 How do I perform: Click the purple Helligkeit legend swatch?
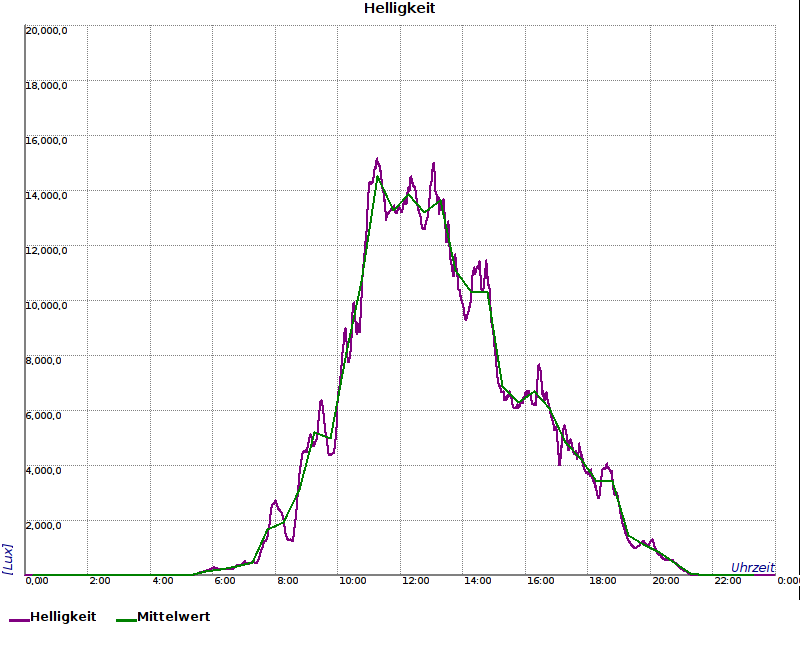pos(19,620)
